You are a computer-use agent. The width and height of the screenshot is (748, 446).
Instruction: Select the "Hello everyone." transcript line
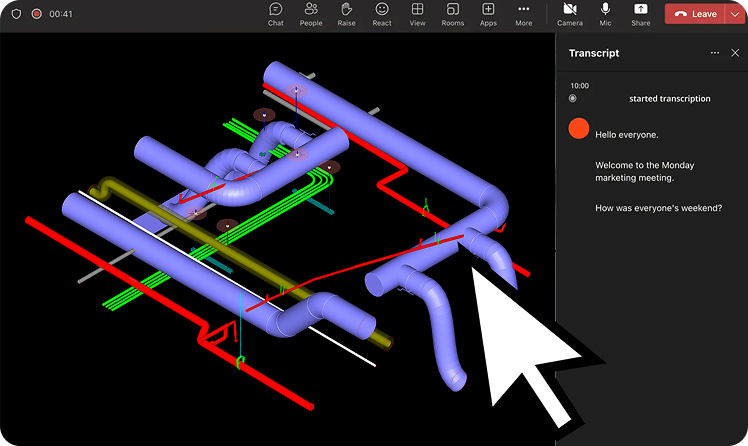pyautogui.click(x=626, y=134)
